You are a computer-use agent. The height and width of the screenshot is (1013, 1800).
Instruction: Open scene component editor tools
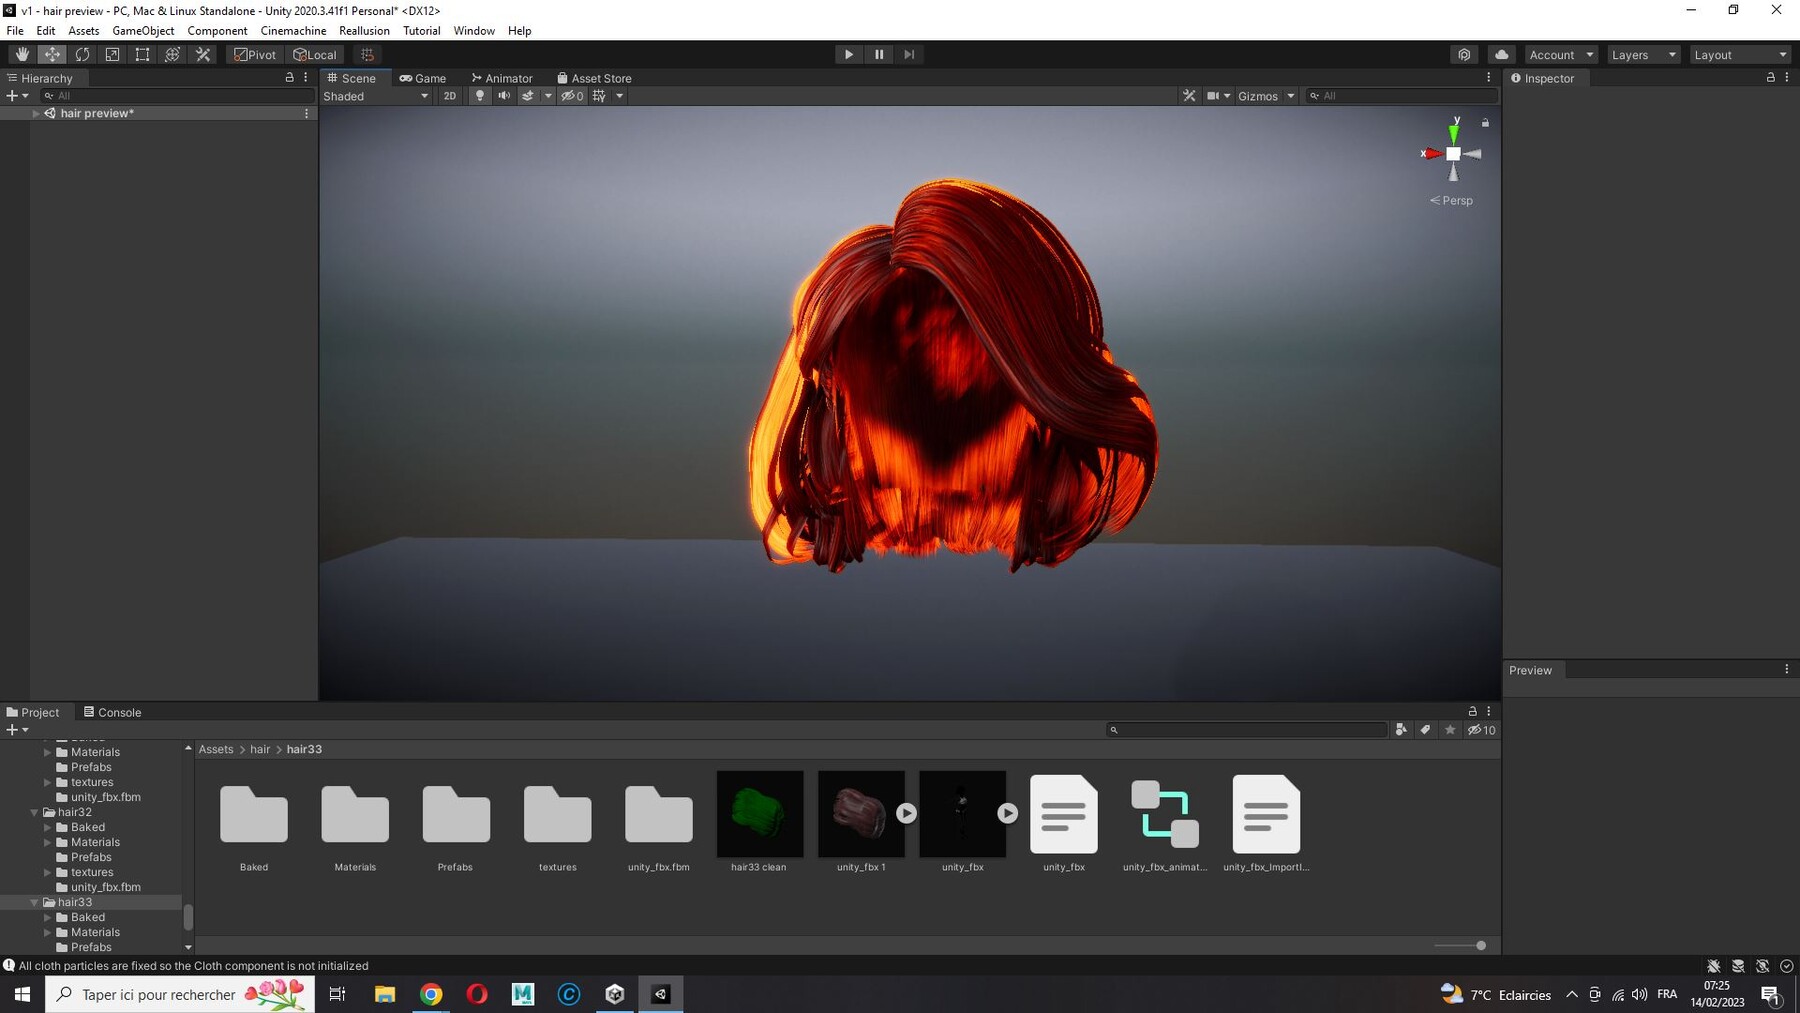(1189, 96)
